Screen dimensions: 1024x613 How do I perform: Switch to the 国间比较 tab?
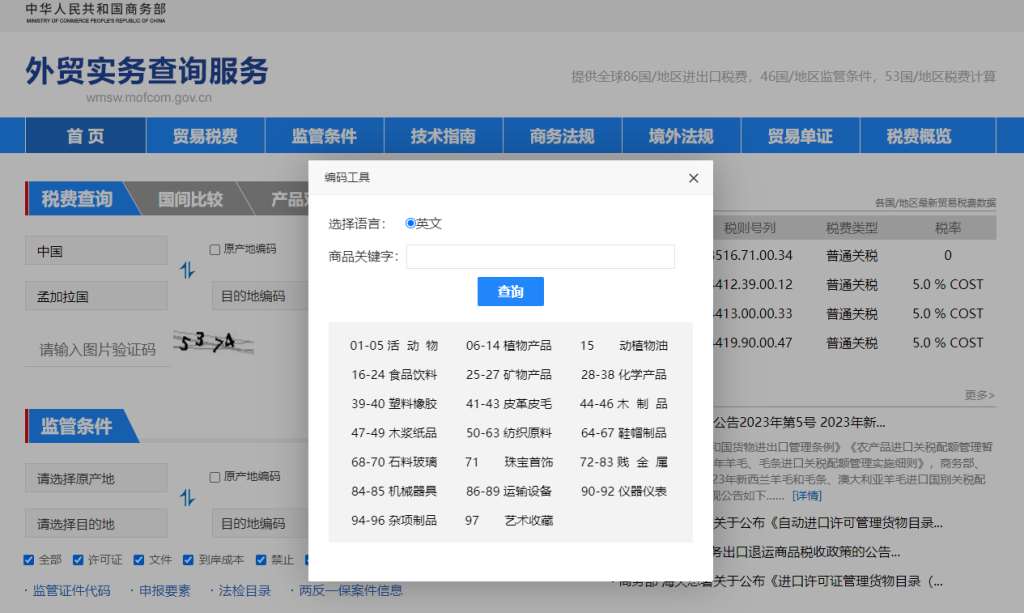pyautogui.click(x=190, y=199)
